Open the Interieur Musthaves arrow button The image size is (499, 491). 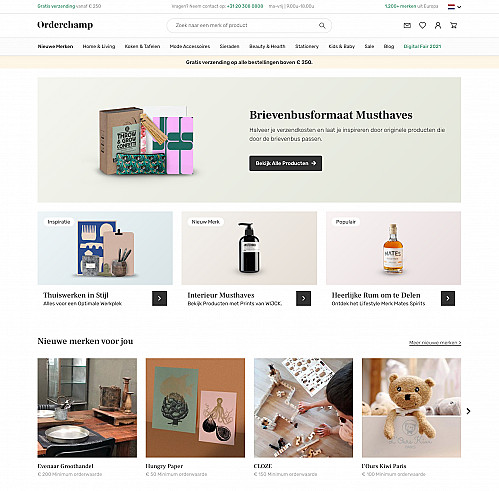303,298
